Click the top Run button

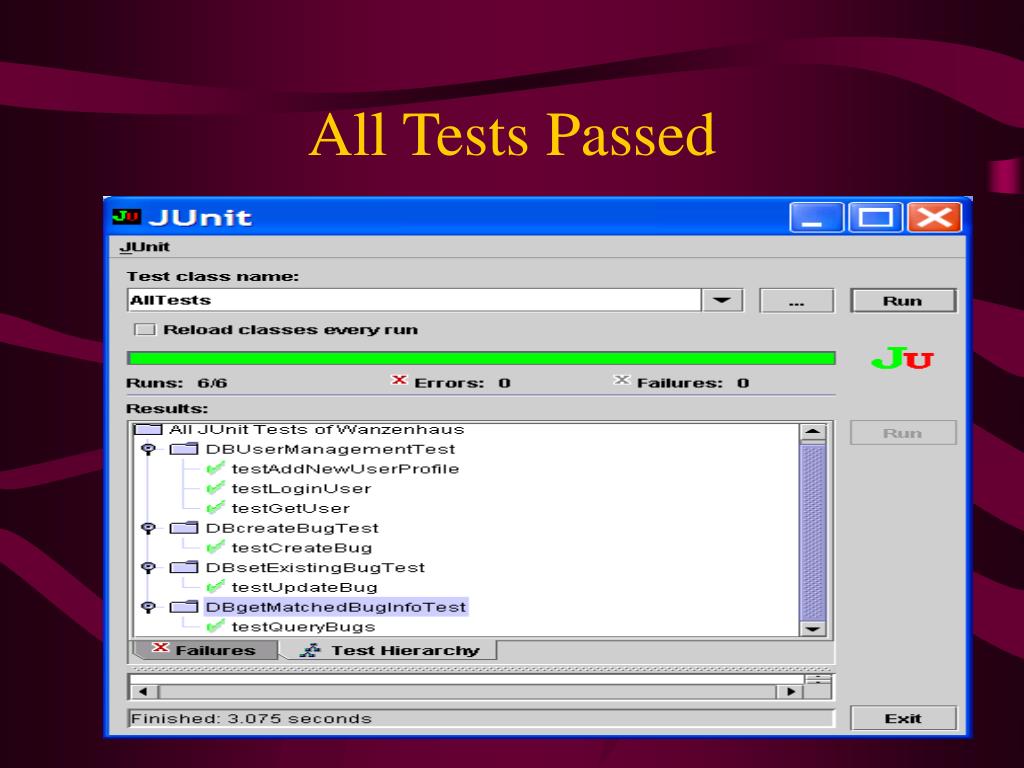(x=903, y=300)
